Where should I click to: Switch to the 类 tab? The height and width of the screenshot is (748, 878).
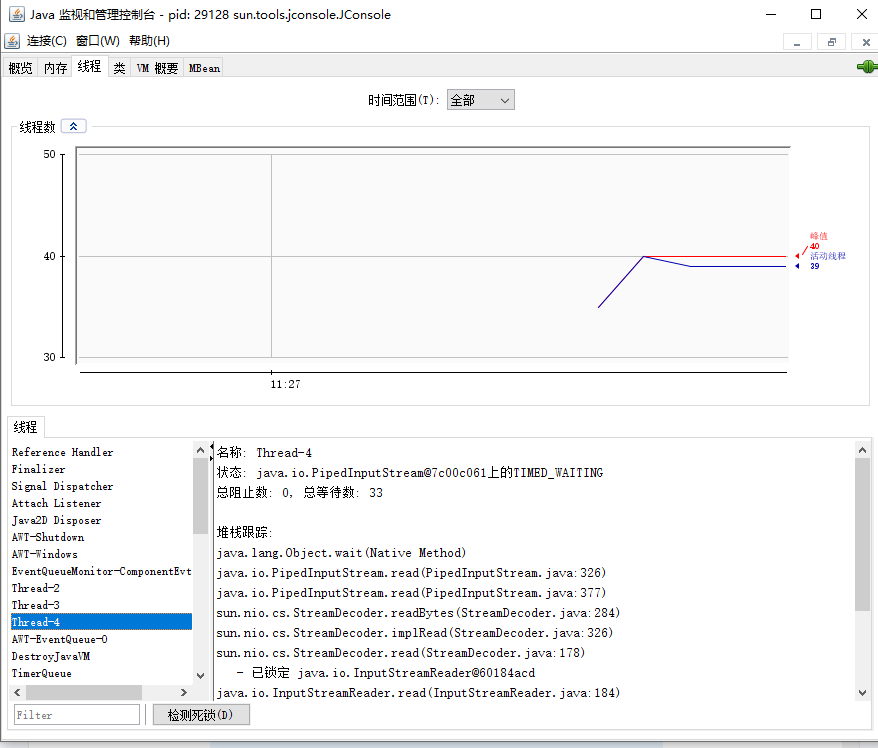[x=119, y=68]
